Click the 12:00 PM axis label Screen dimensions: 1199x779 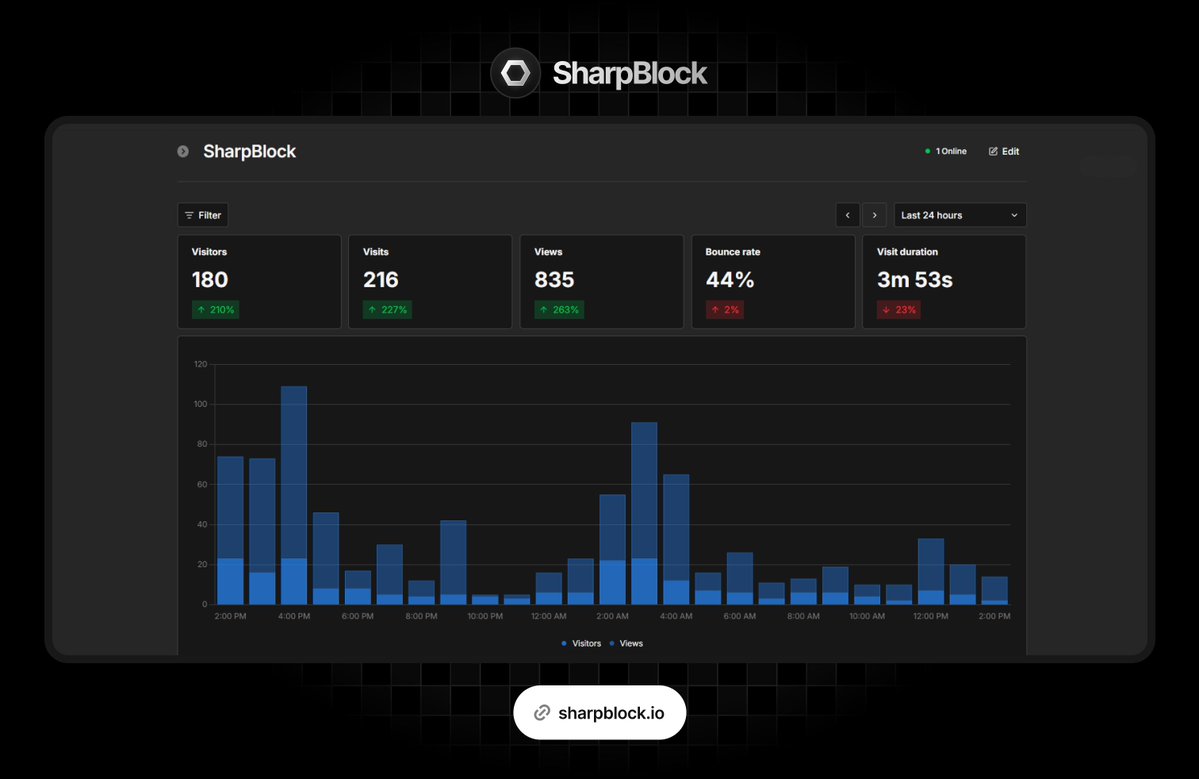(931, 616)
